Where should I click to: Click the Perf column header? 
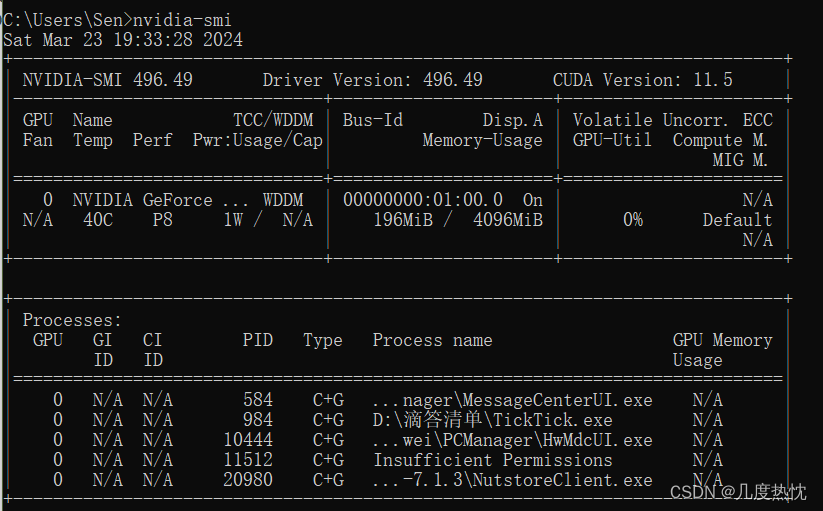point(152,140)
